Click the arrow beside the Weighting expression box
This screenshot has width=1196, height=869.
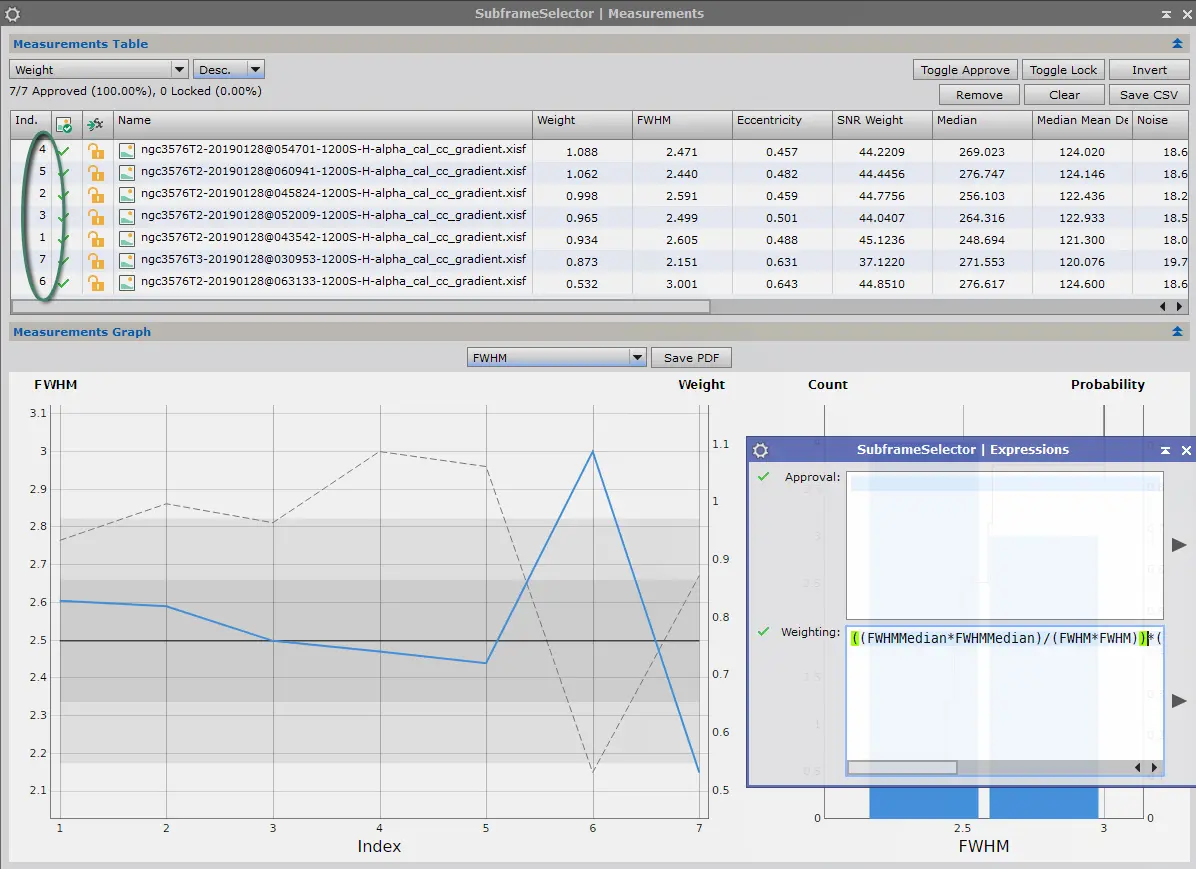(x=1178, y=700)
